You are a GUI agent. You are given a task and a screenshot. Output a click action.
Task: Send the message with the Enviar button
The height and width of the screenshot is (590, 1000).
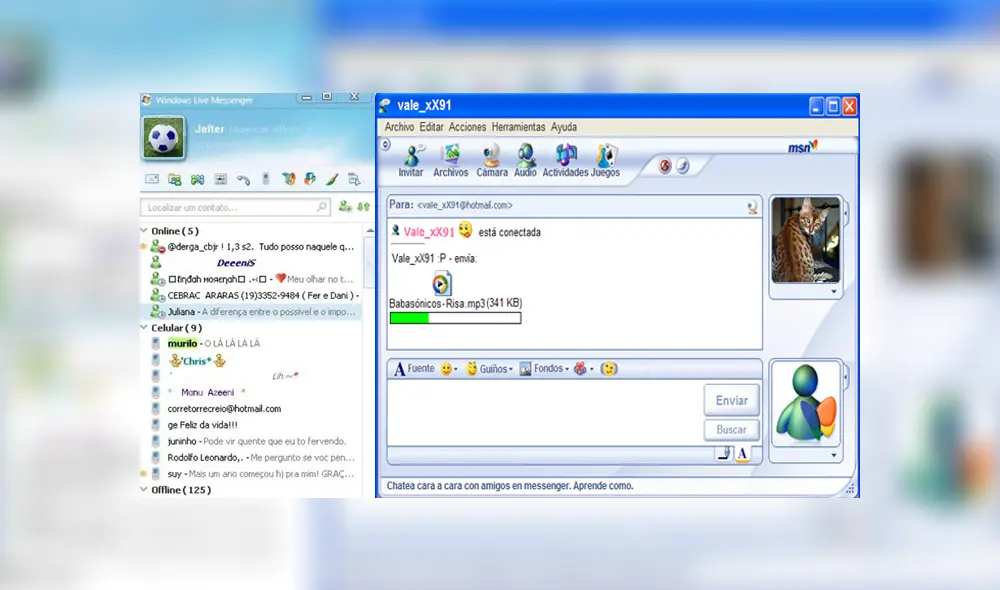pos(731,400)
